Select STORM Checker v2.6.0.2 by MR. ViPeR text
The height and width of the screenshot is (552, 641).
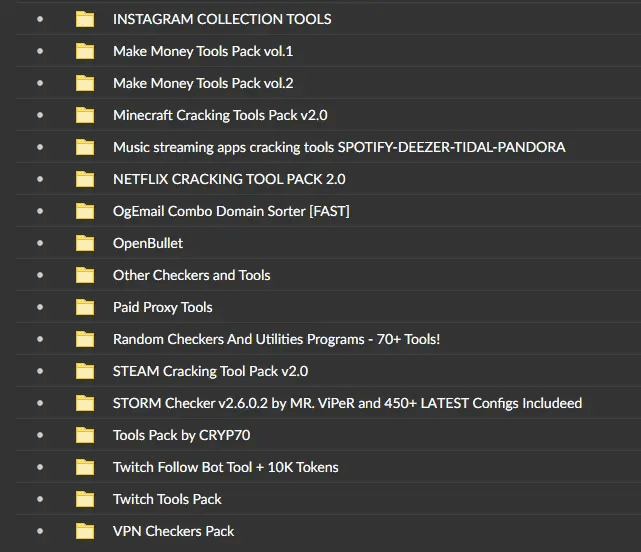[x=347, y=403]
